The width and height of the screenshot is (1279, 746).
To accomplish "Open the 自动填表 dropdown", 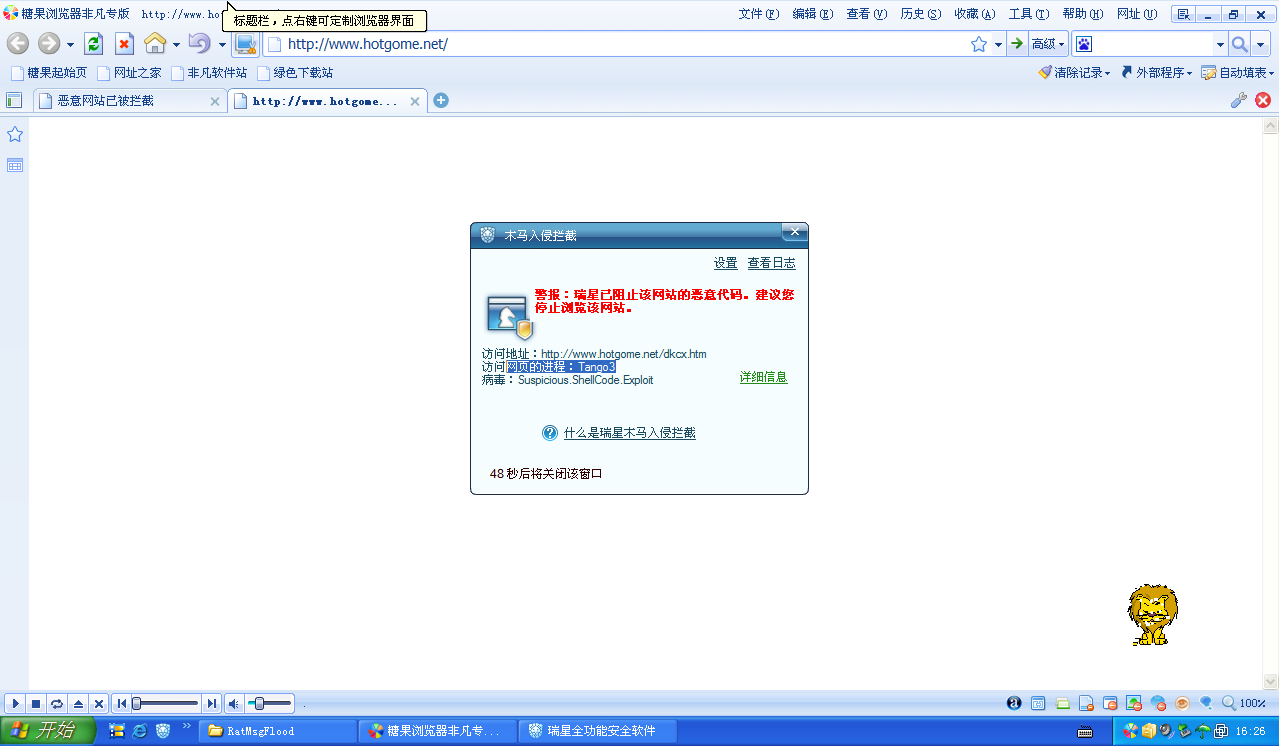I will point(1238,73).
